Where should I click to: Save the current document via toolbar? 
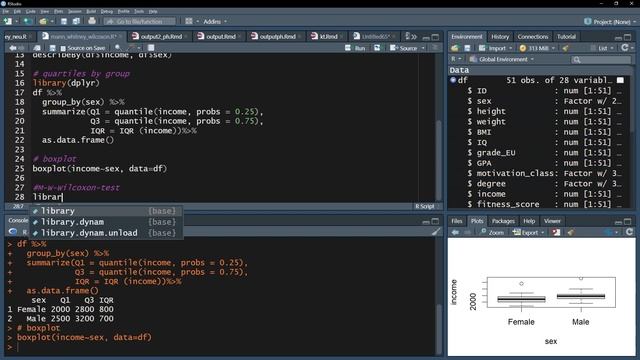pos(64,21)
